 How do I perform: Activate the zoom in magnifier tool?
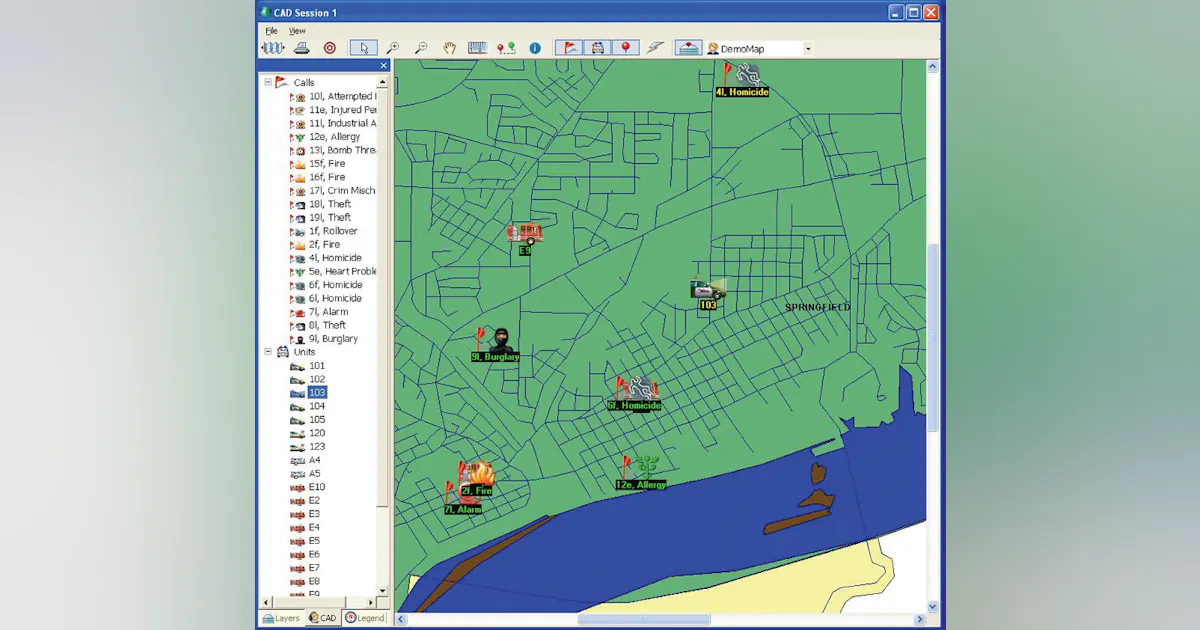coord(394,48)
